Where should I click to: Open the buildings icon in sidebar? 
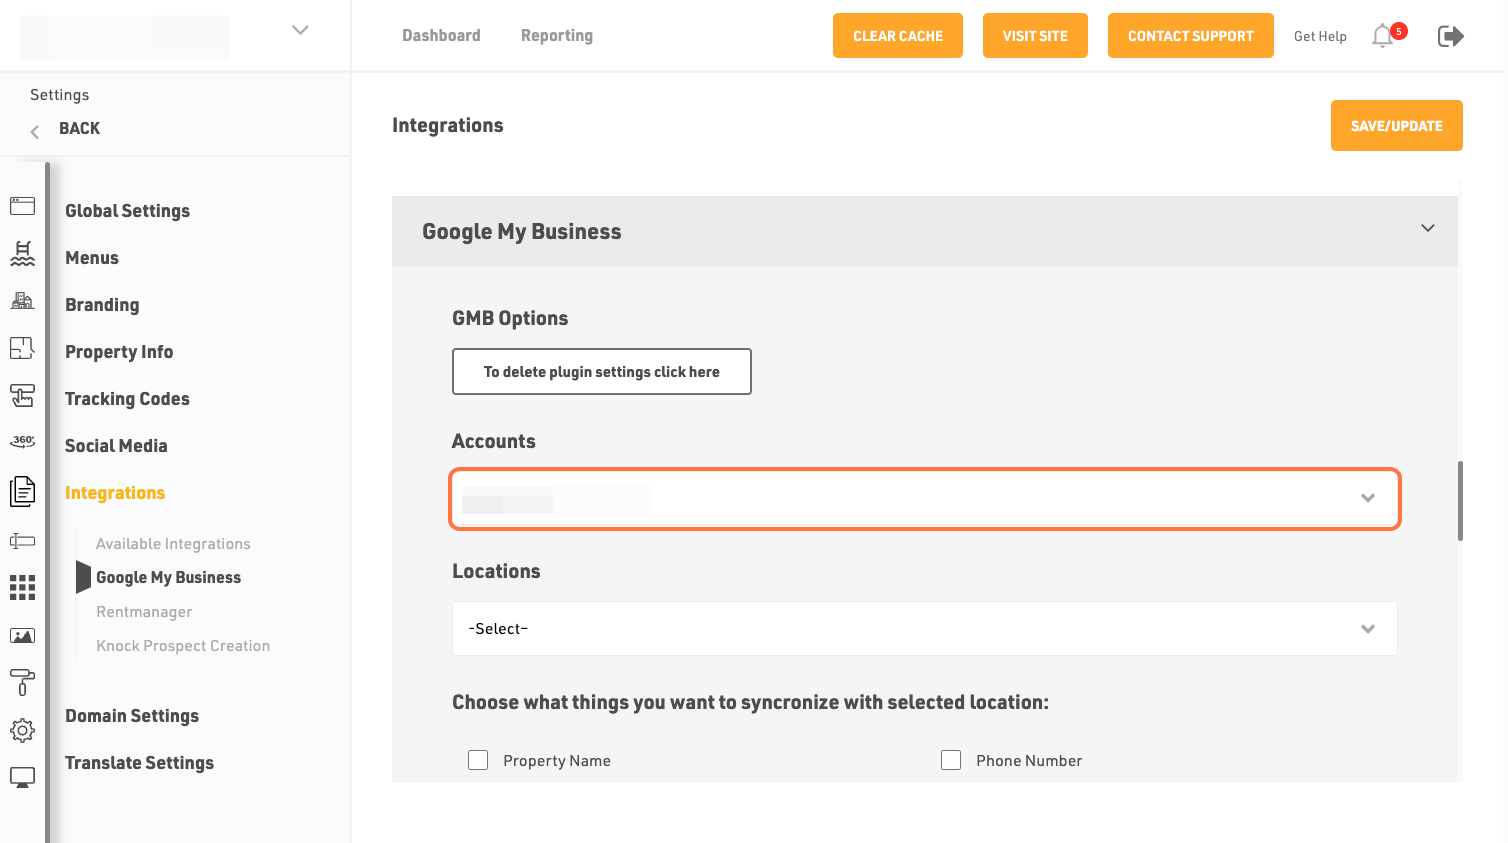22,300
